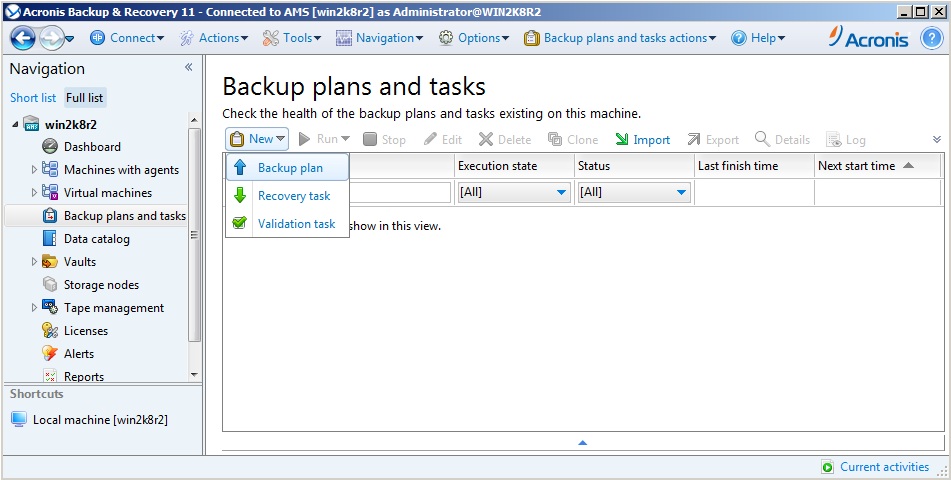Click the Export toolbar button

tap(713, 140)
